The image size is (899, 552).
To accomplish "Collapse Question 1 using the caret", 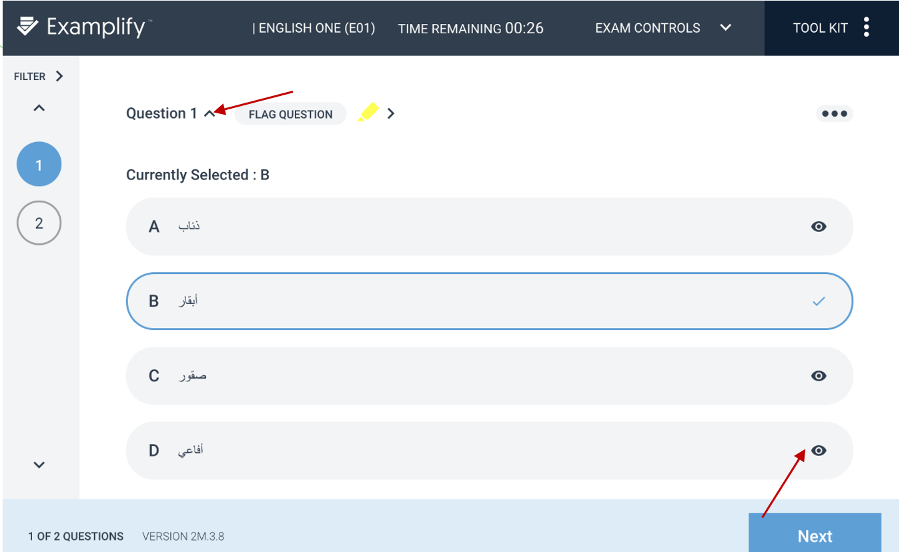I will (209, 113).
